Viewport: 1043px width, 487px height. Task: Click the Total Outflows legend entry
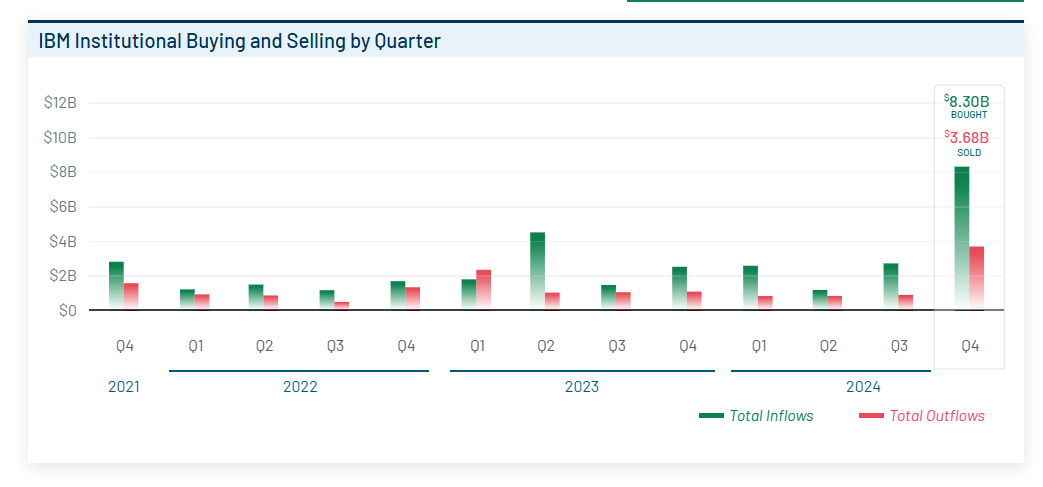pos(921,416)
